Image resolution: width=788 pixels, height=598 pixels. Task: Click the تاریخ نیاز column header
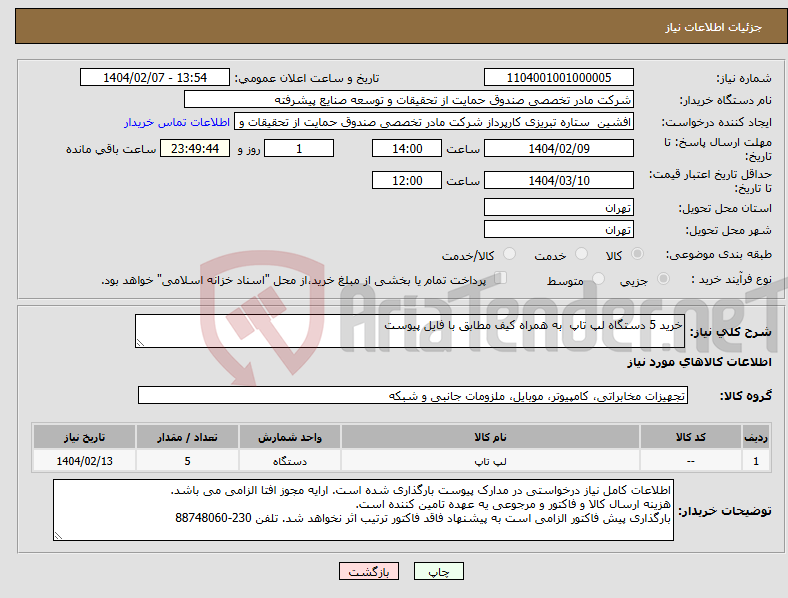[x=84, y=437]
